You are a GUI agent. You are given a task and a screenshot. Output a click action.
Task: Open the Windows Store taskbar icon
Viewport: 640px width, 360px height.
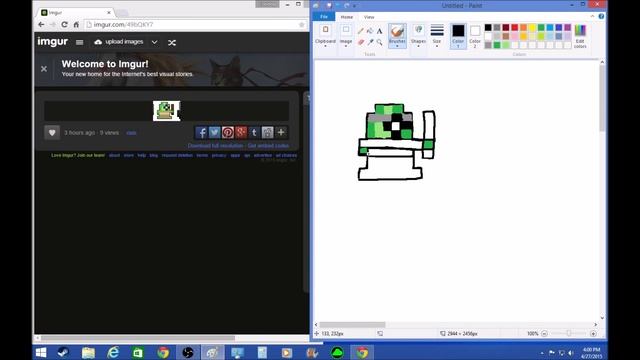tap(138, 352)
